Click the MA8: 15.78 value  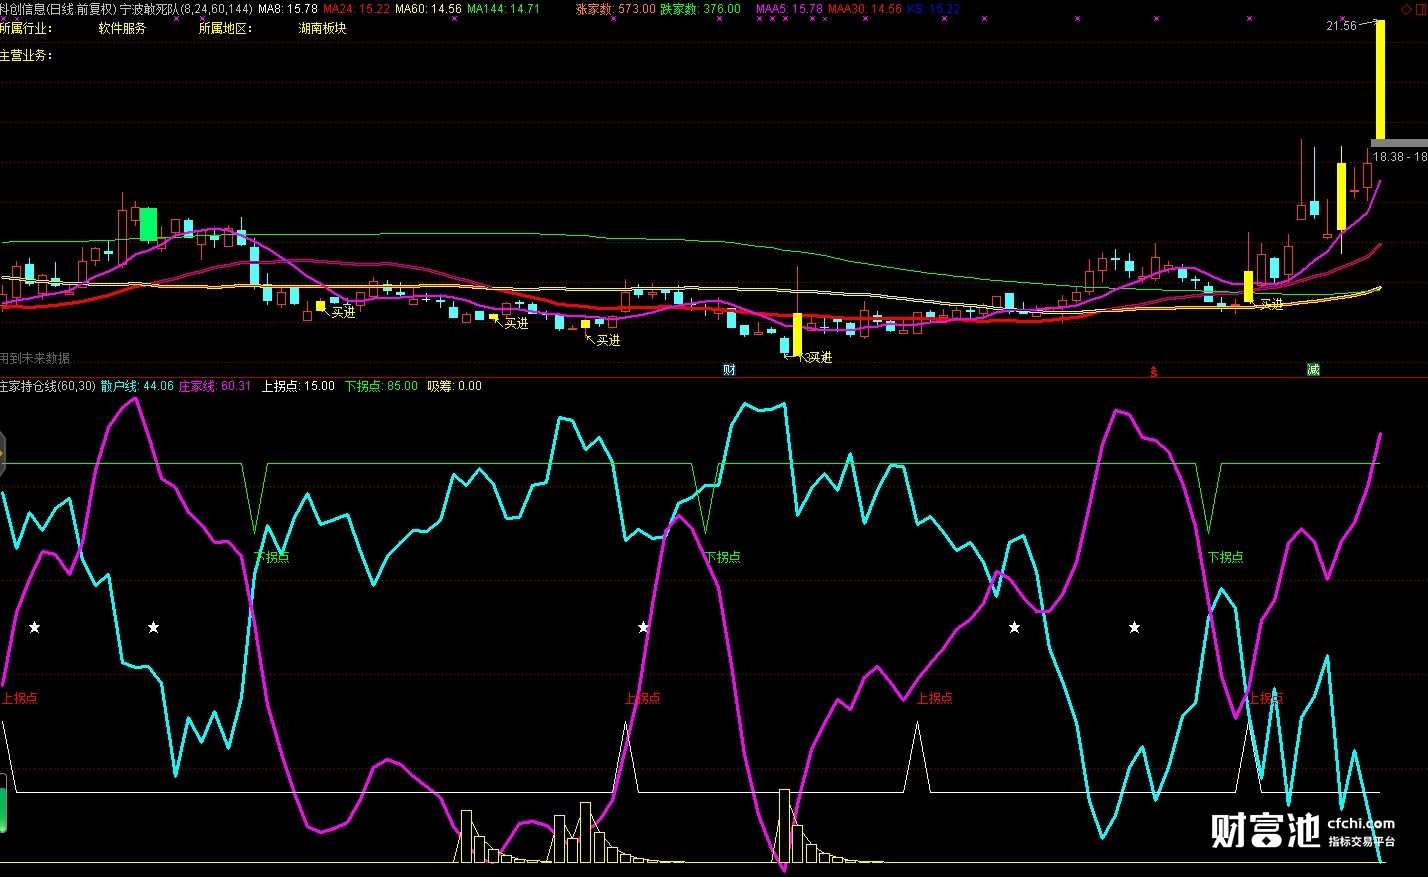(288, 9)
